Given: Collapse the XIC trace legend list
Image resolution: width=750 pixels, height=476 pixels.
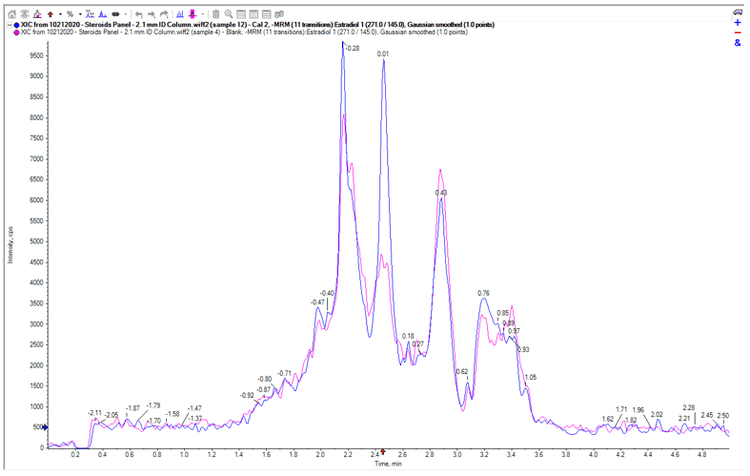Looking at the screenshot, I should [8, 24].
